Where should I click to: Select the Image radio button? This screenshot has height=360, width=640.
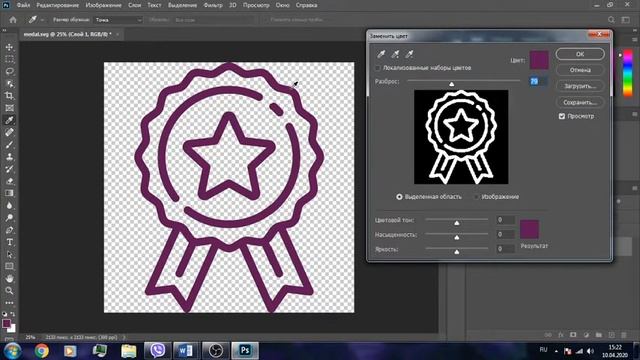click(x=476, y=197)
